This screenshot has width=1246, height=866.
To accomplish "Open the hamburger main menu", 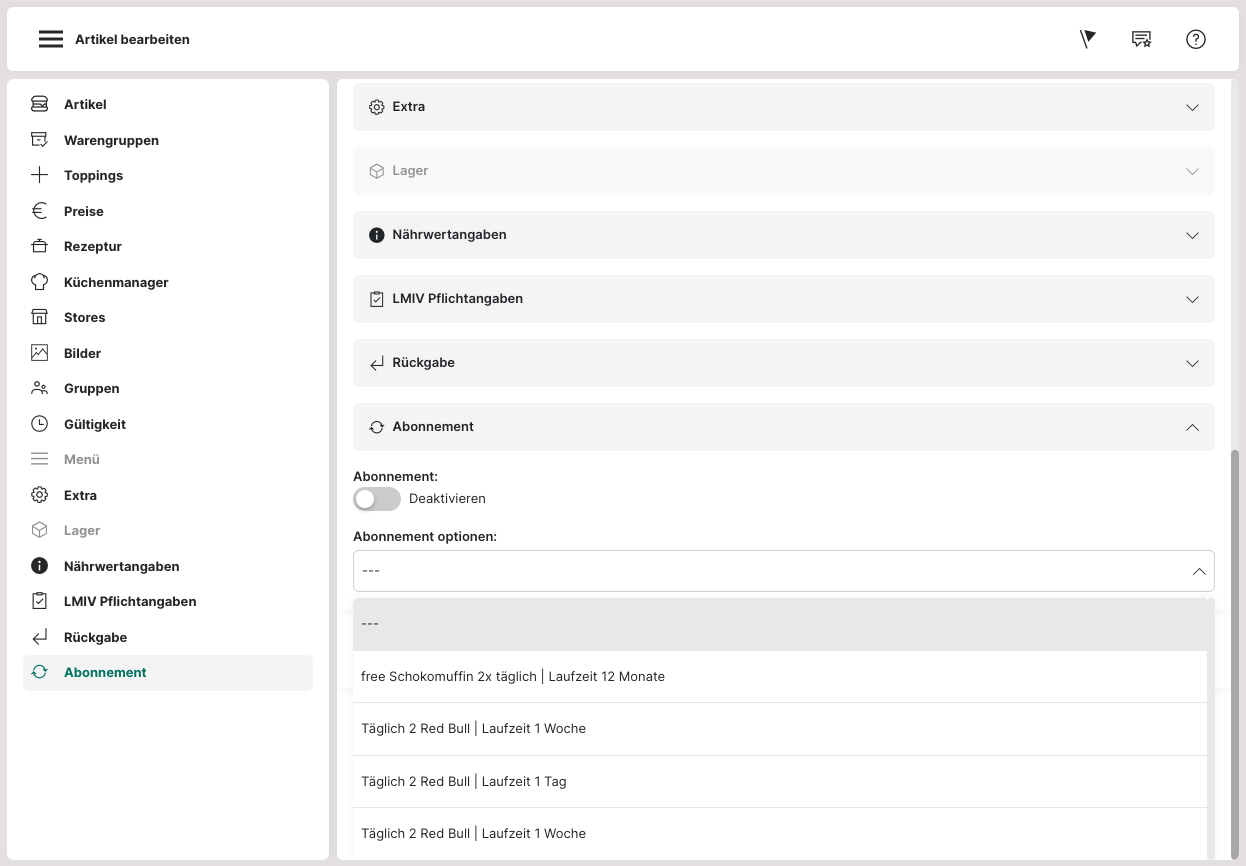I will point(51,39).
